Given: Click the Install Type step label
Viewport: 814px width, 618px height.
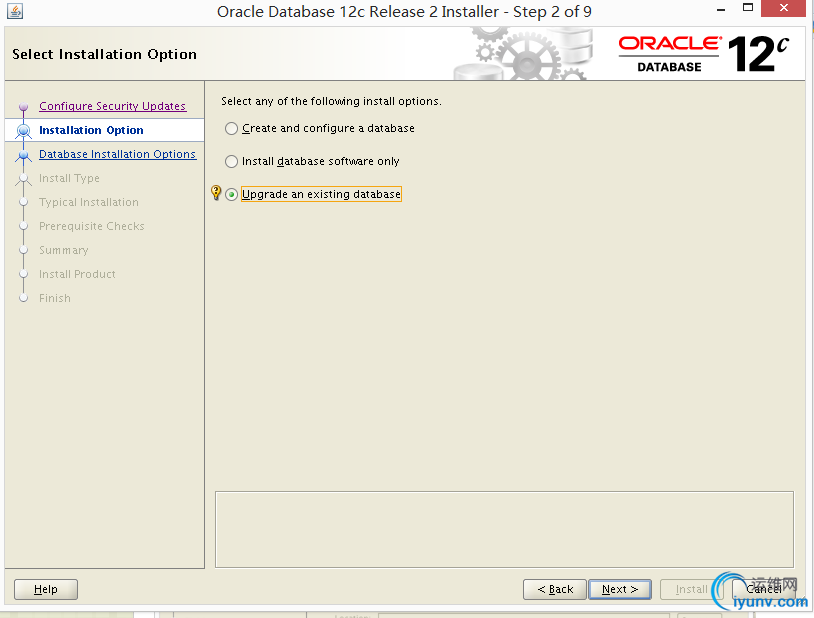Looking at the screenshot, I should (69, 178).
